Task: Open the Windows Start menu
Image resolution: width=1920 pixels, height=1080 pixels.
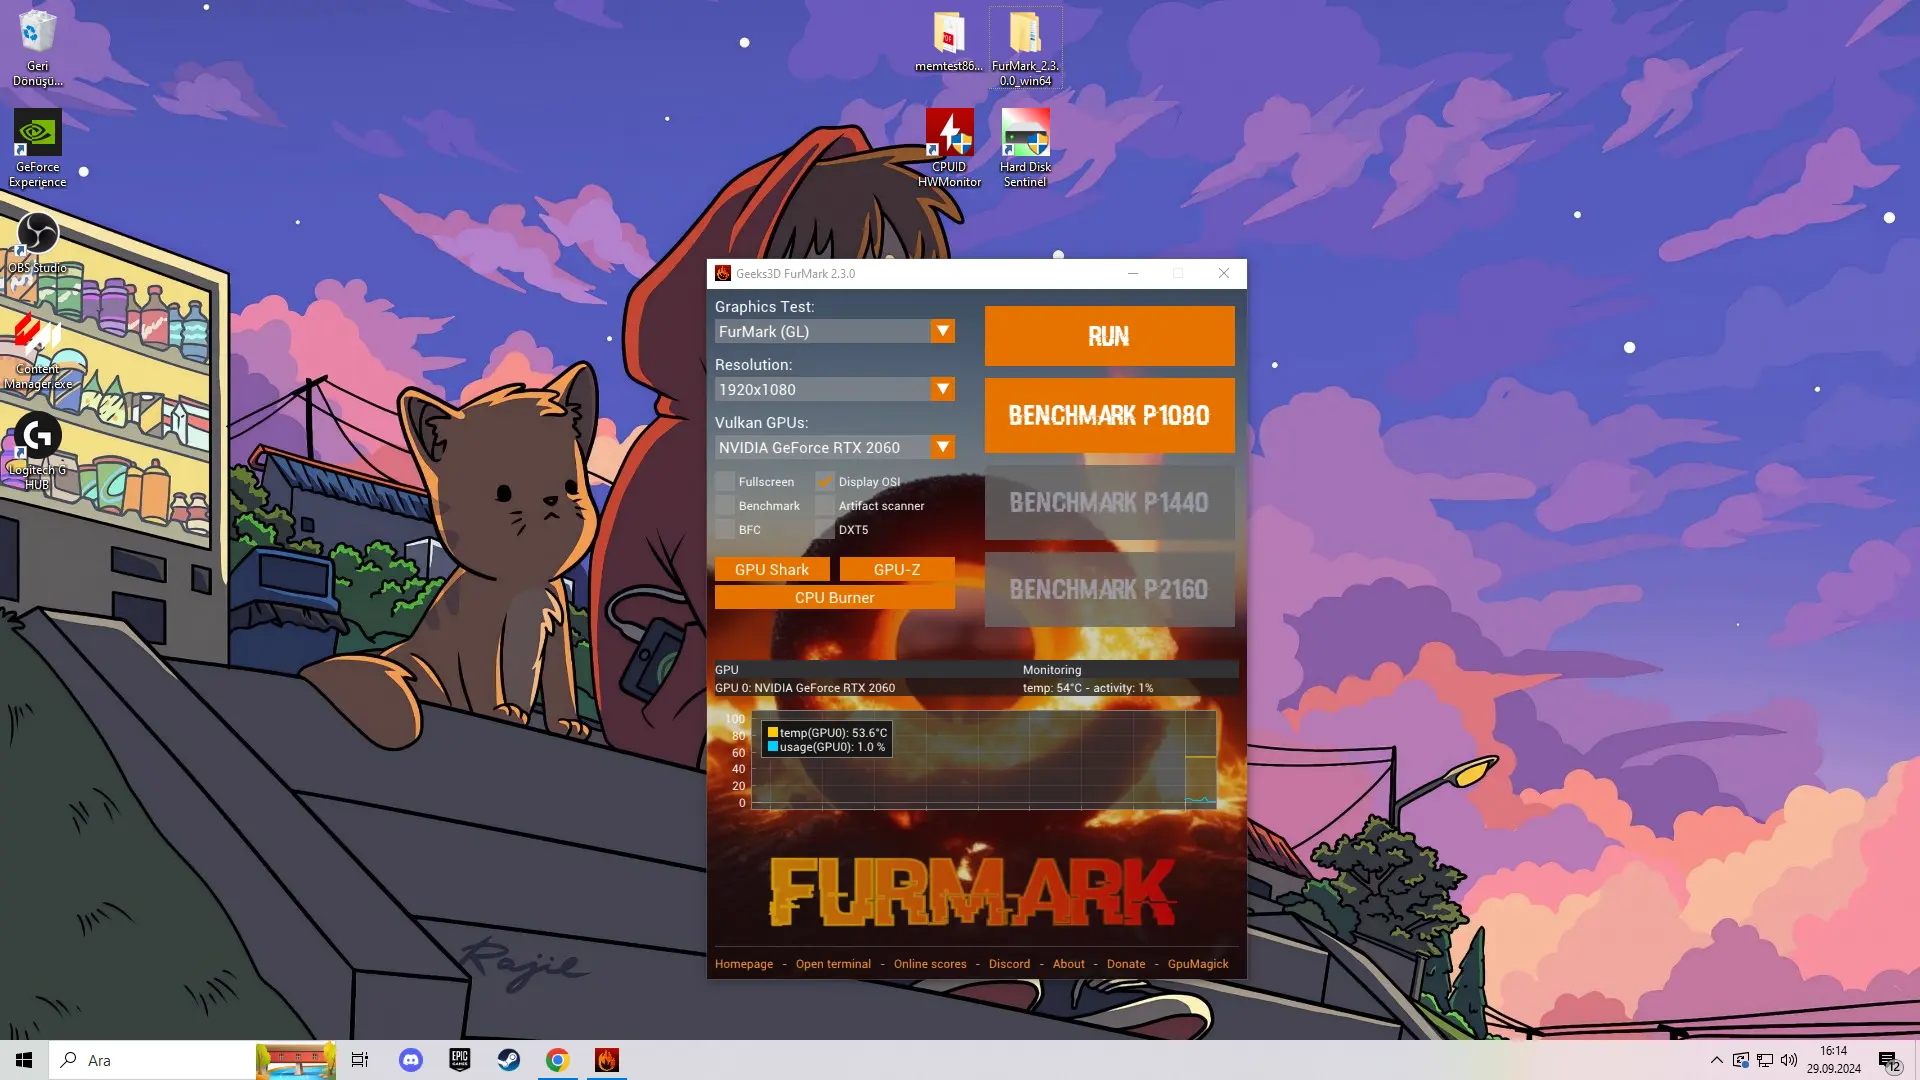Action: tap(24, 1060)
